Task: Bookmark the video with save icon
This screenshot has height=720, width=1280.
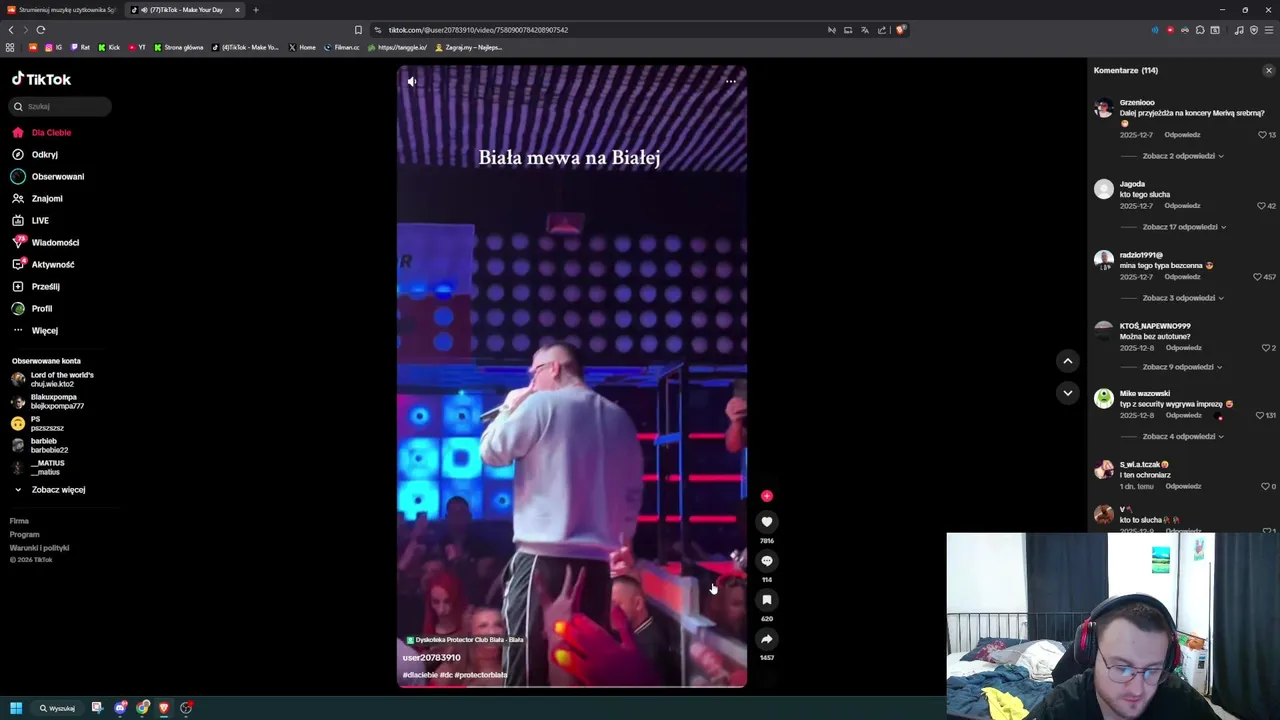Action: click(x=767, y=600)
